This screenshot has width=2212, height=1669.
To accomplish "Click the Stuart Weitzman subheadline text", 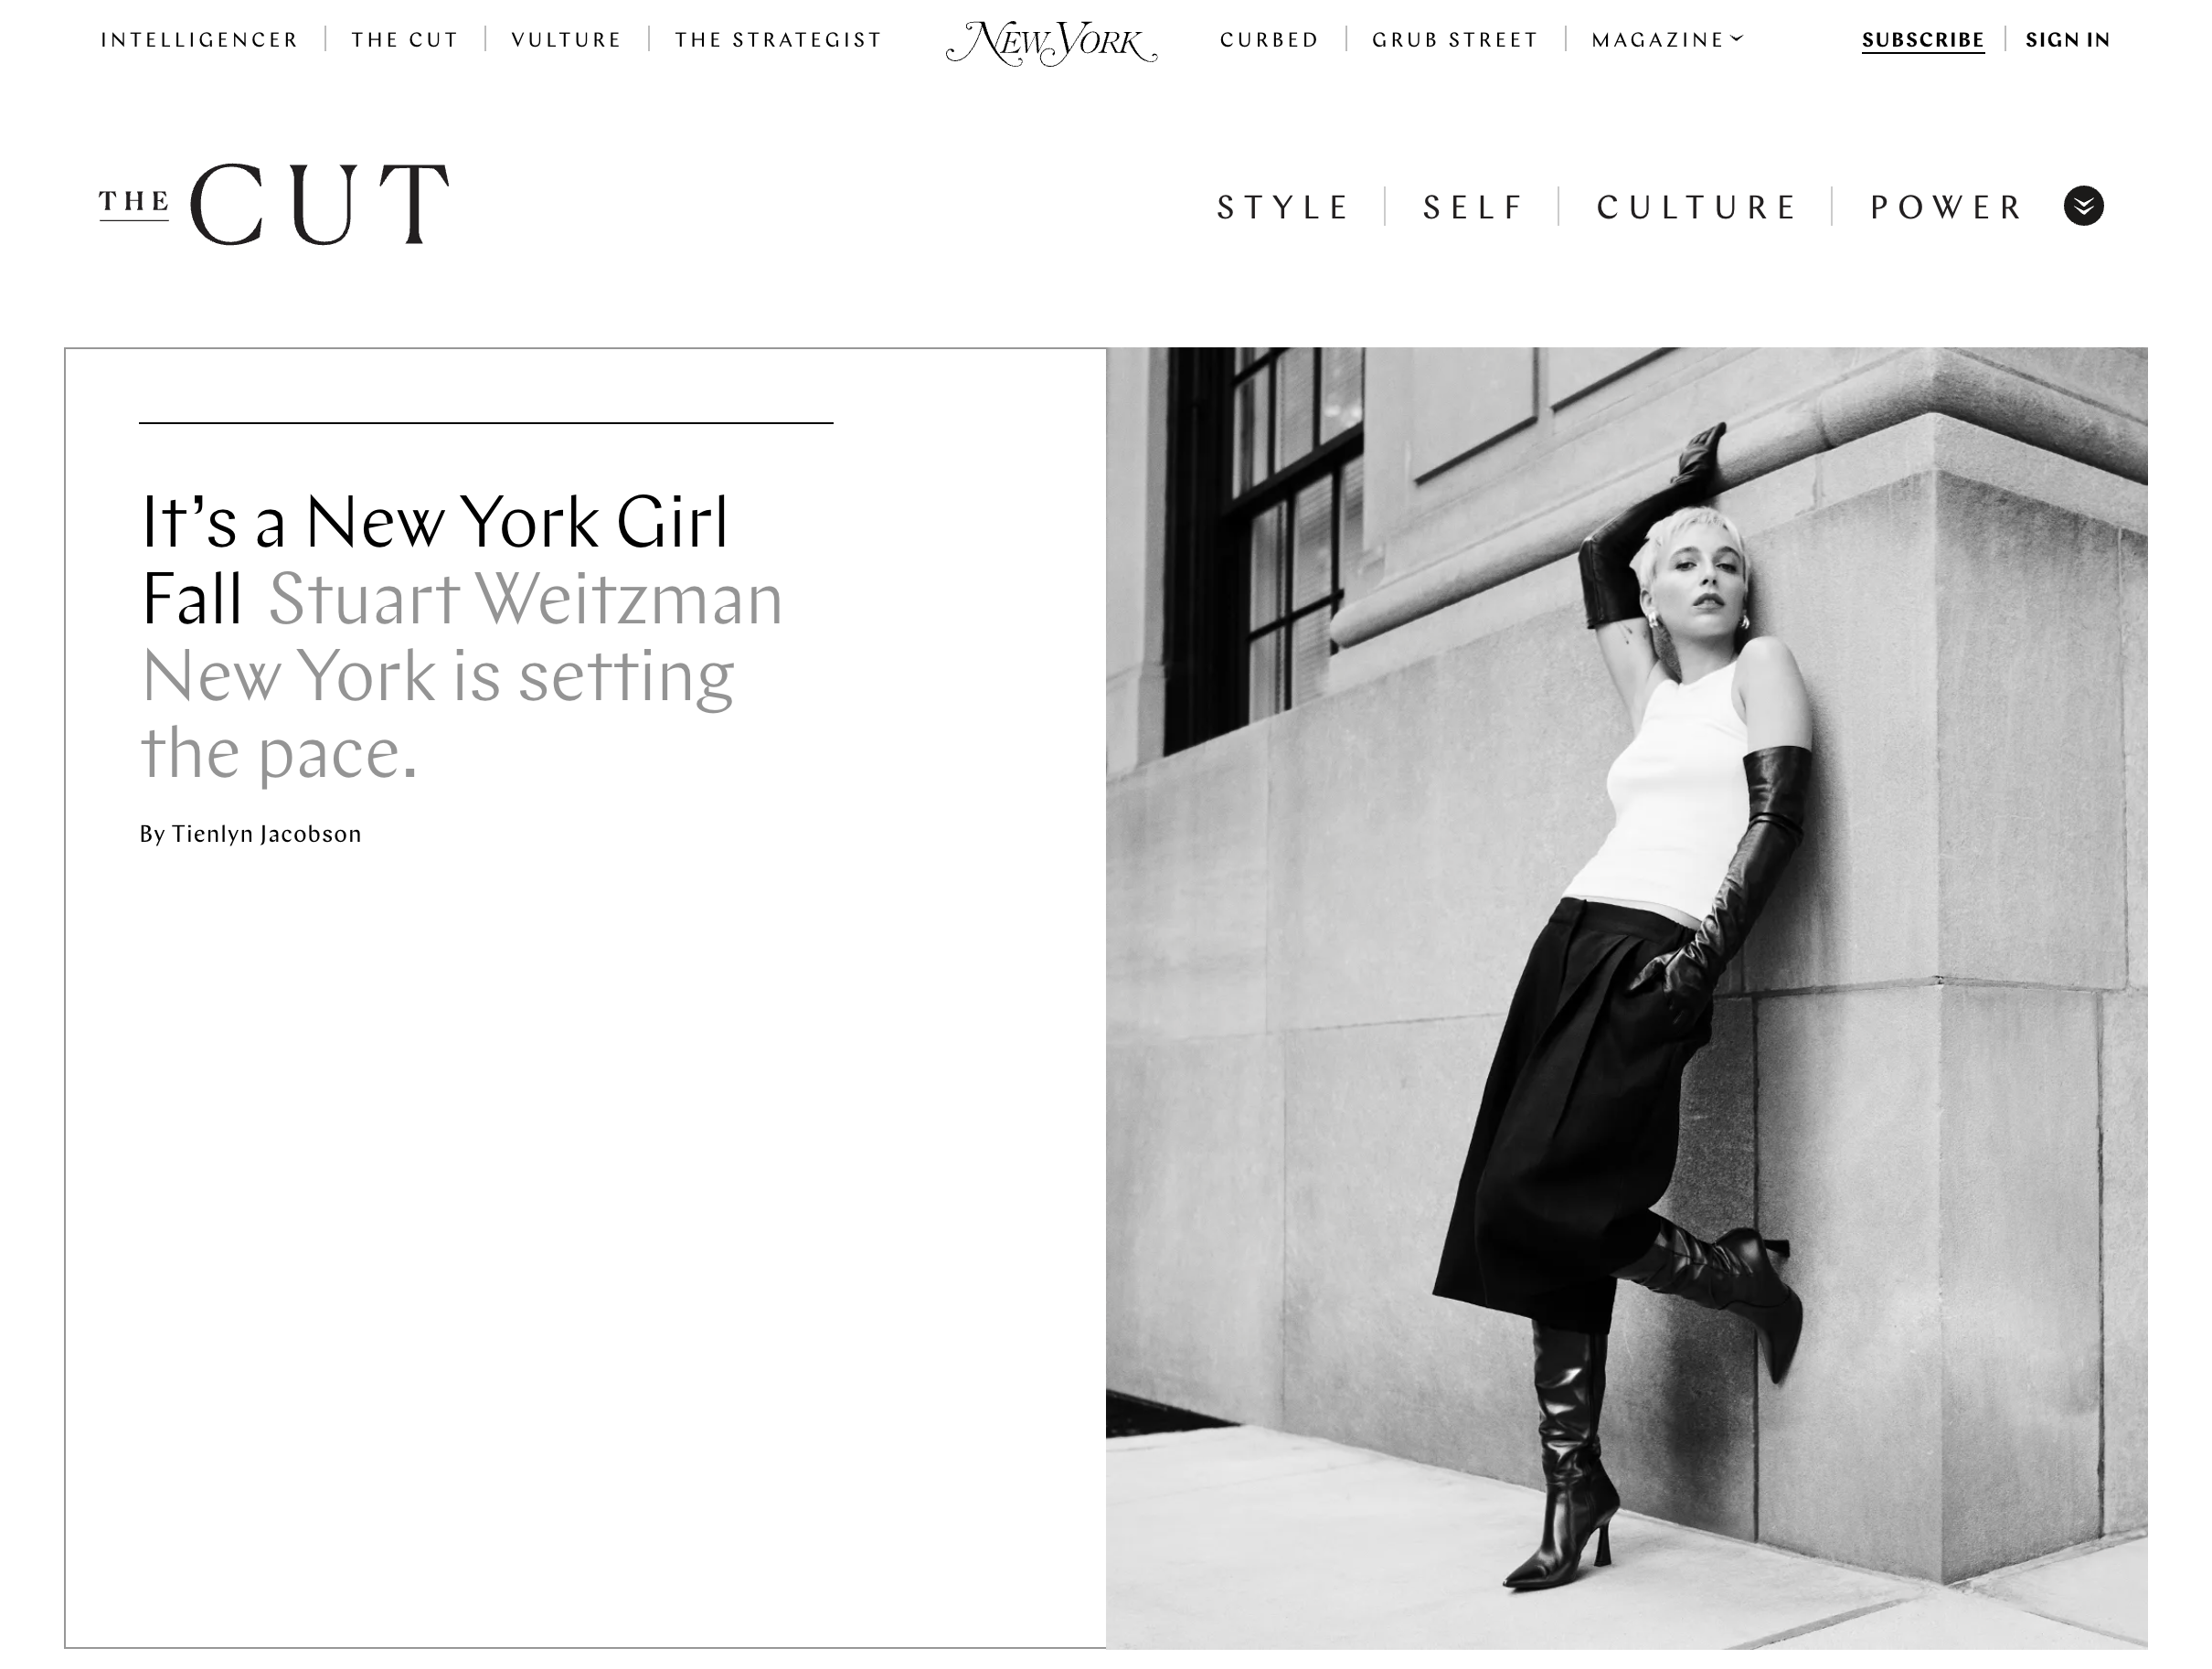I will 461,675.
